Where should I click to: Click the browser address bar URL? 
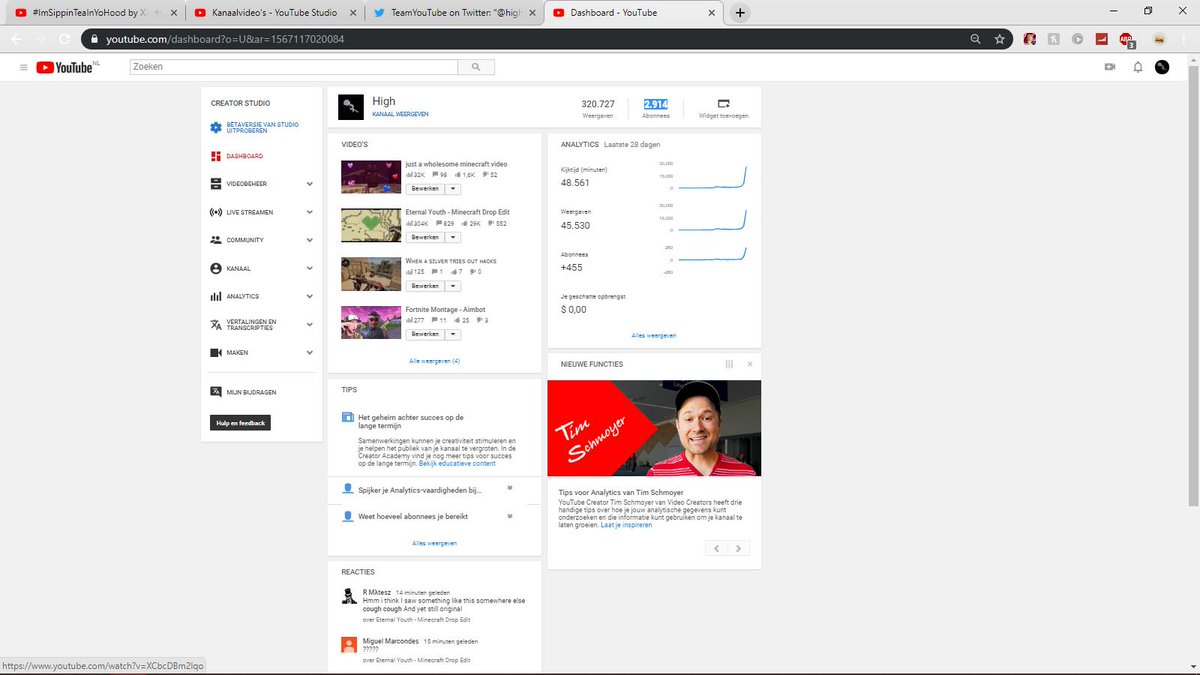point(225,39)
